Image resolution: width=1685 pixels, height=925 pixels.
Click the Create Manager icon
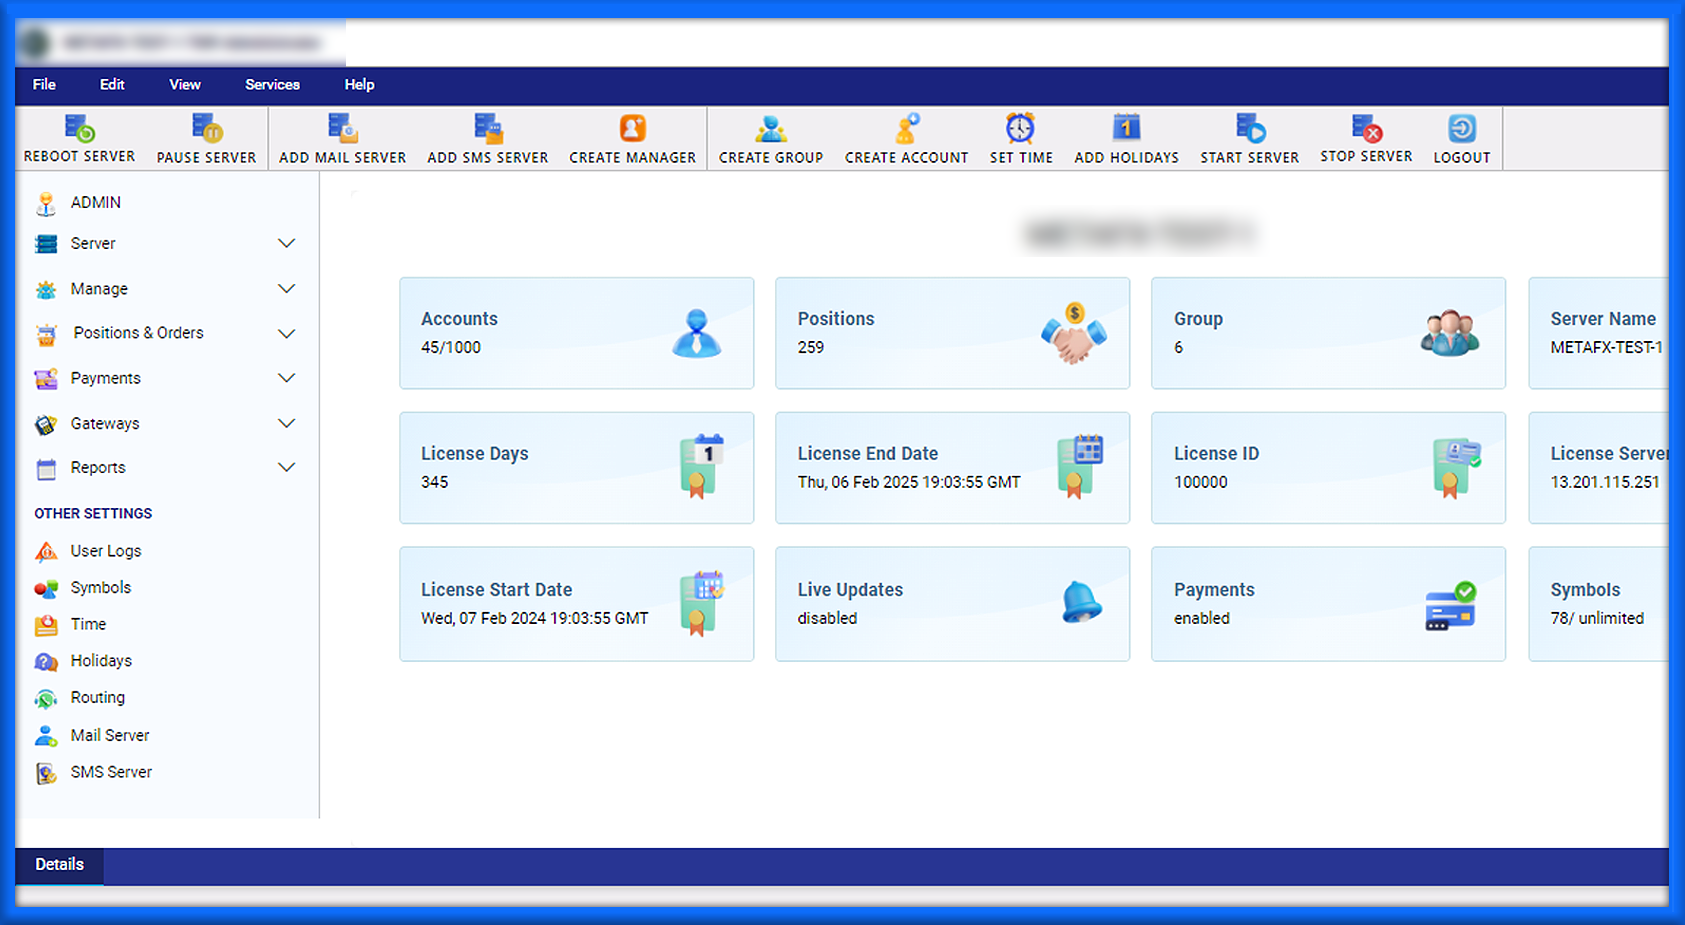click(632, 129)
